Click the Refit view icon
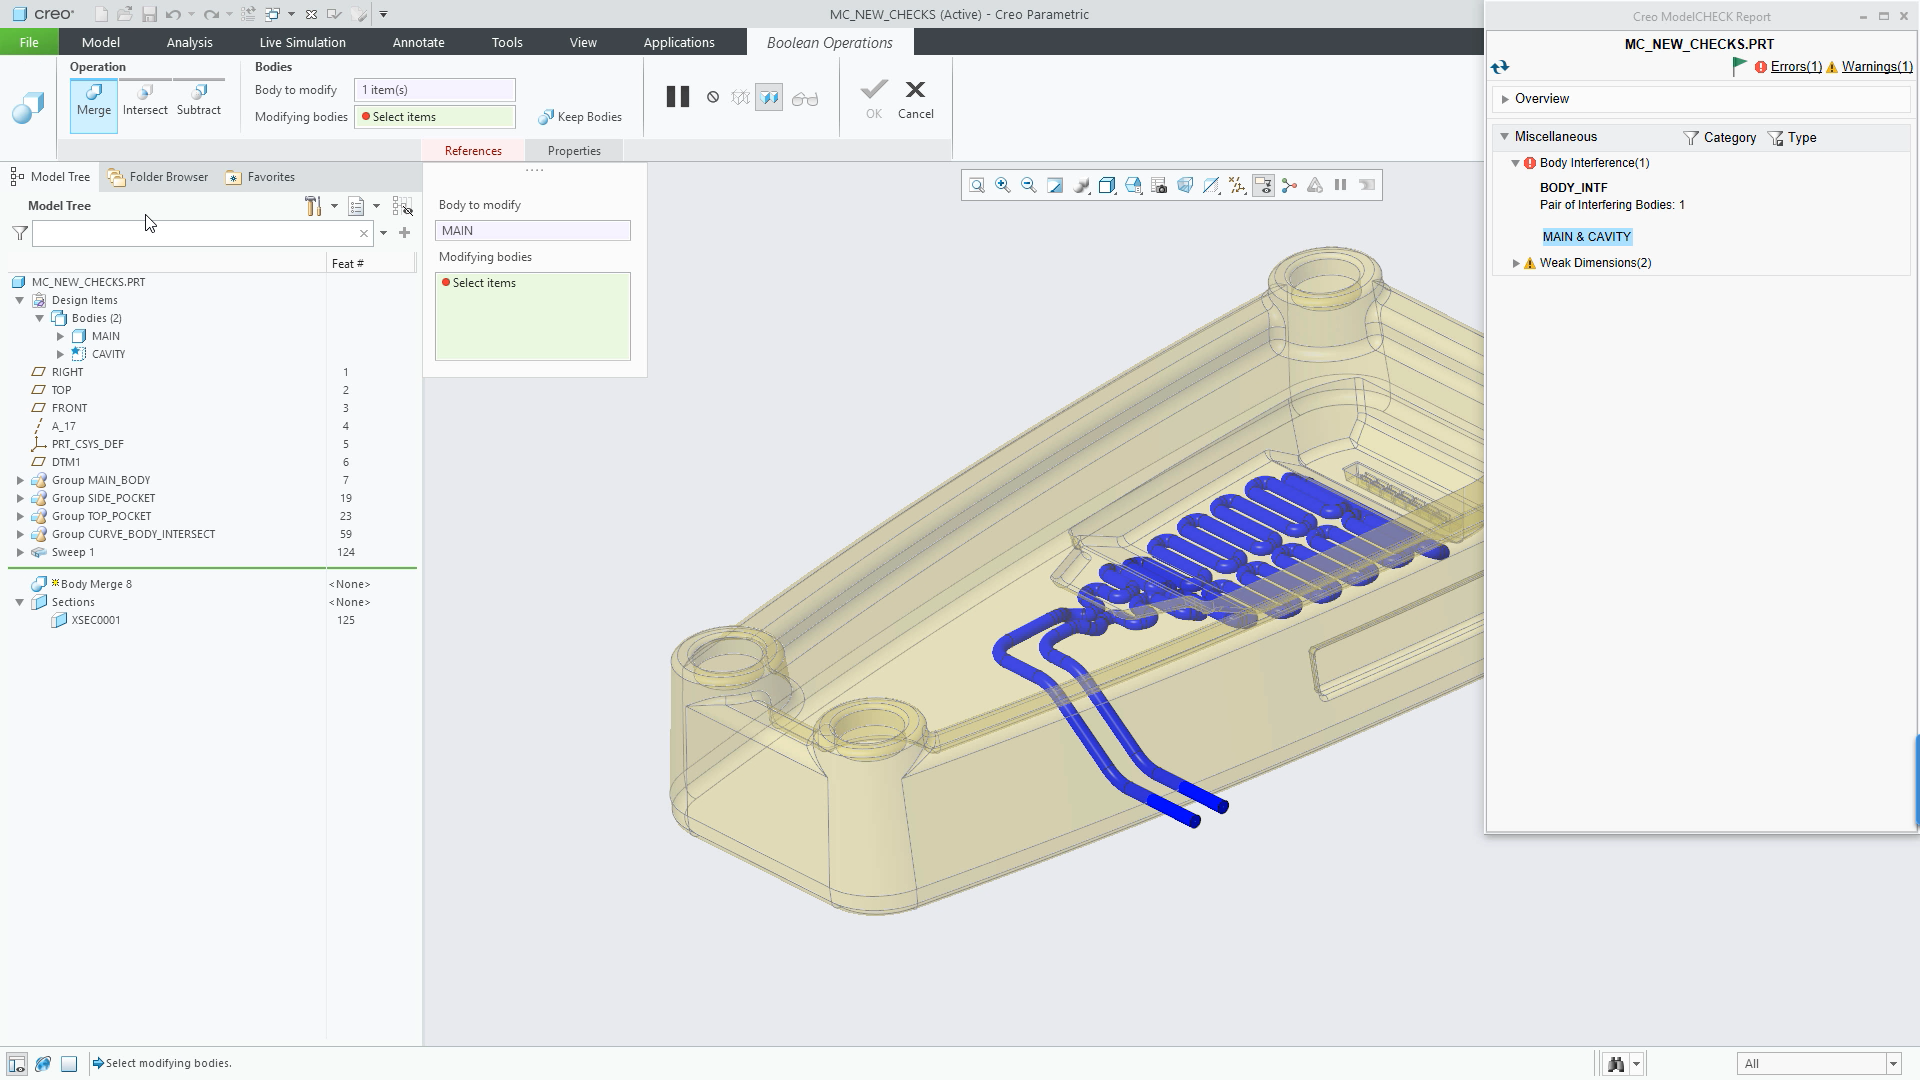The height and width of the screenshot is (1080, 1920). [x=977, y=186]
